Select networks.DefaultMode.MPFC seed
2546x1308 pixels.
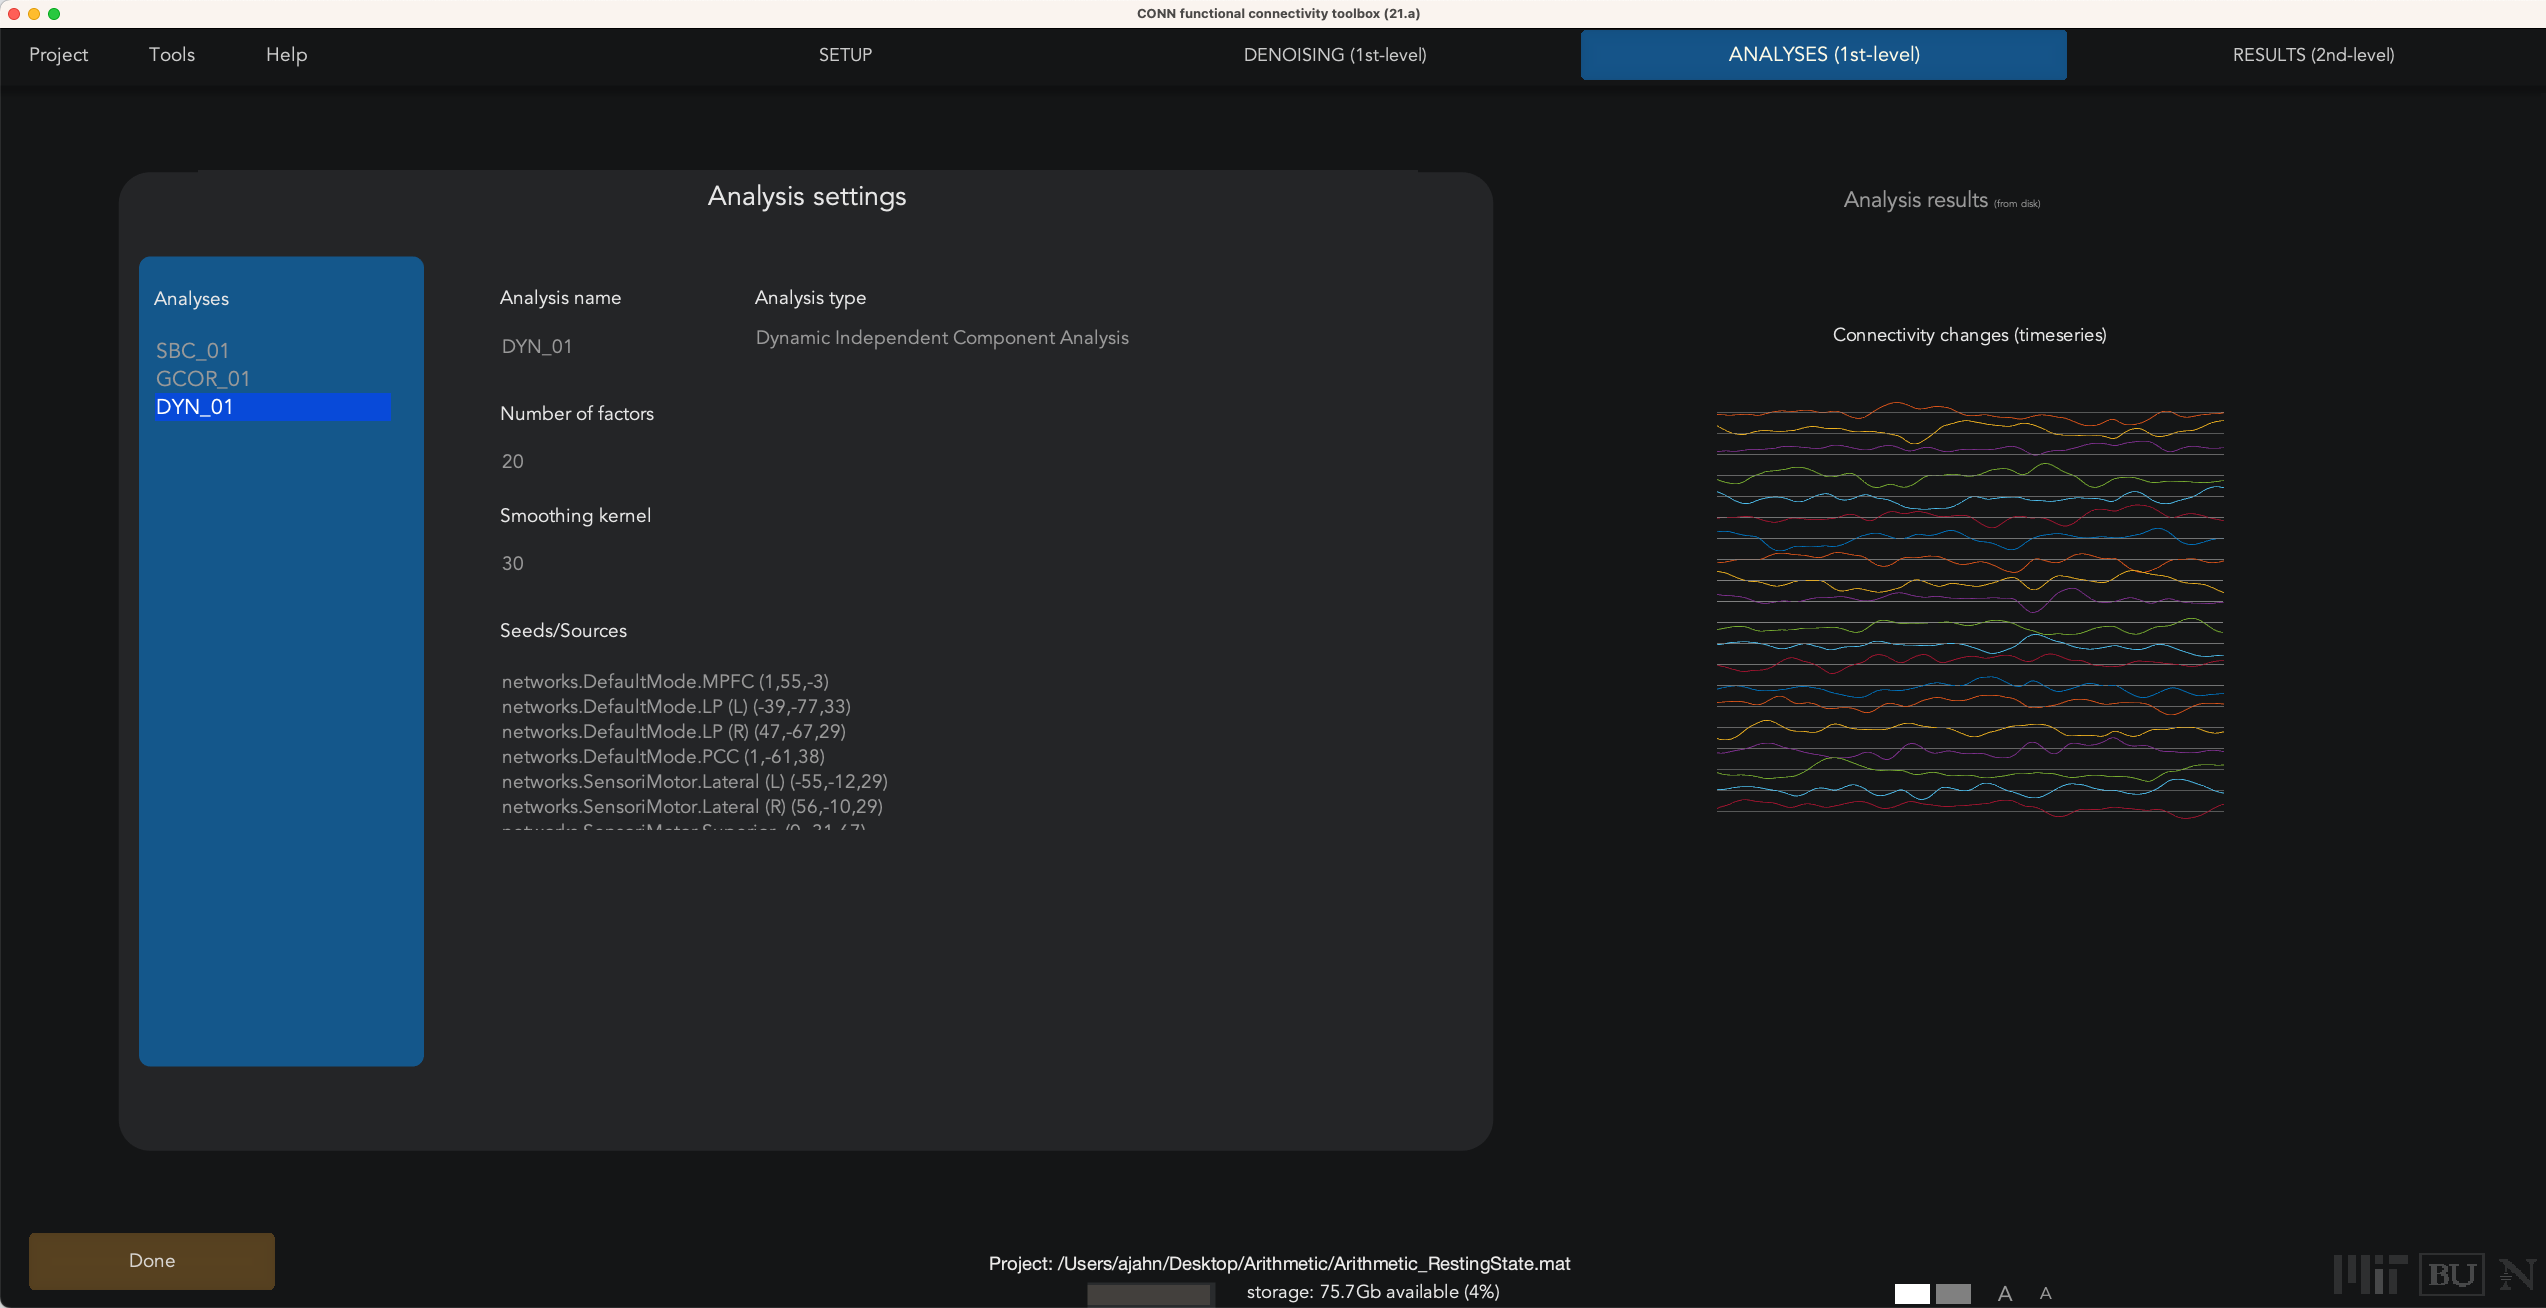click(x=665, y=682)
